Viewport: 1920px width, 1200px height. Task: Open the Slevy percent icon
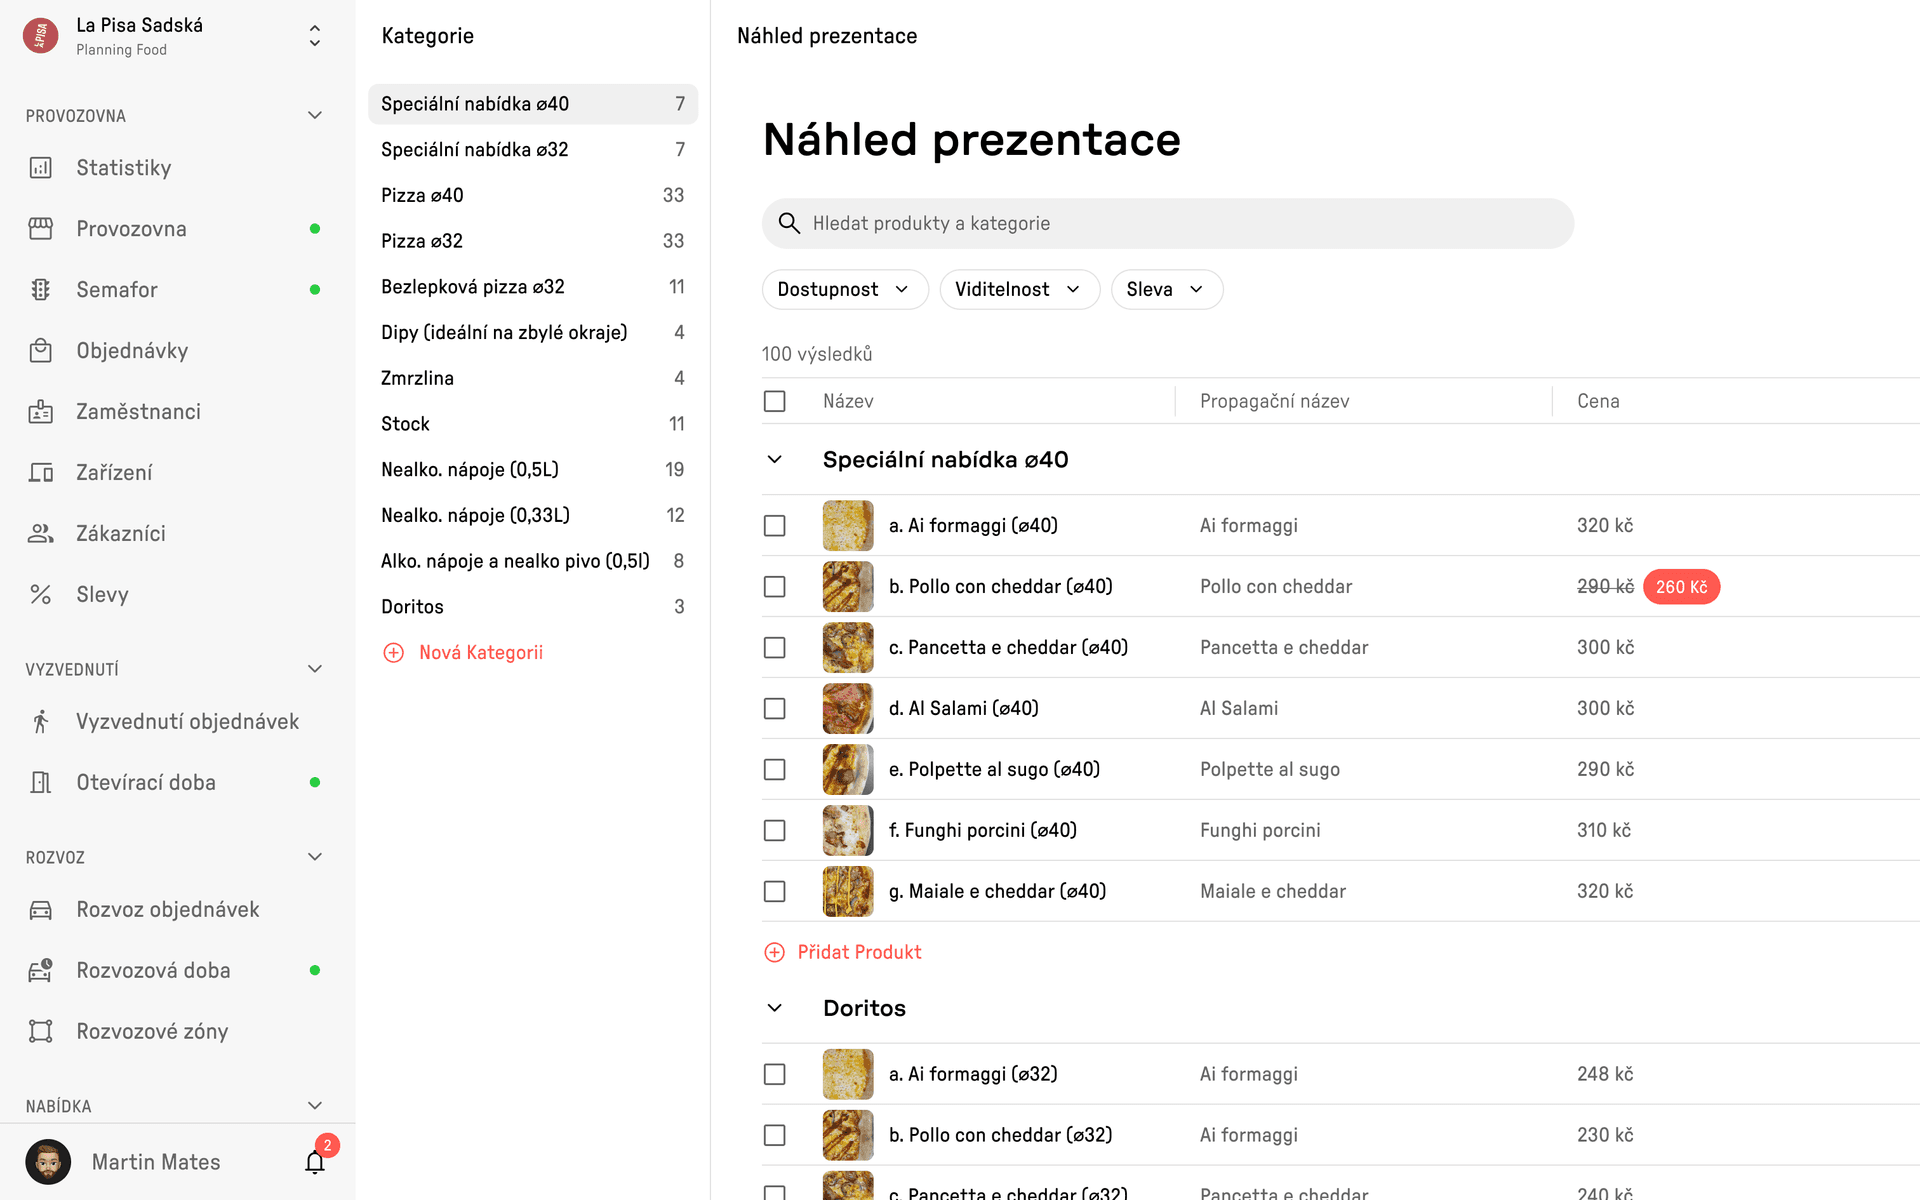(41, 595)
